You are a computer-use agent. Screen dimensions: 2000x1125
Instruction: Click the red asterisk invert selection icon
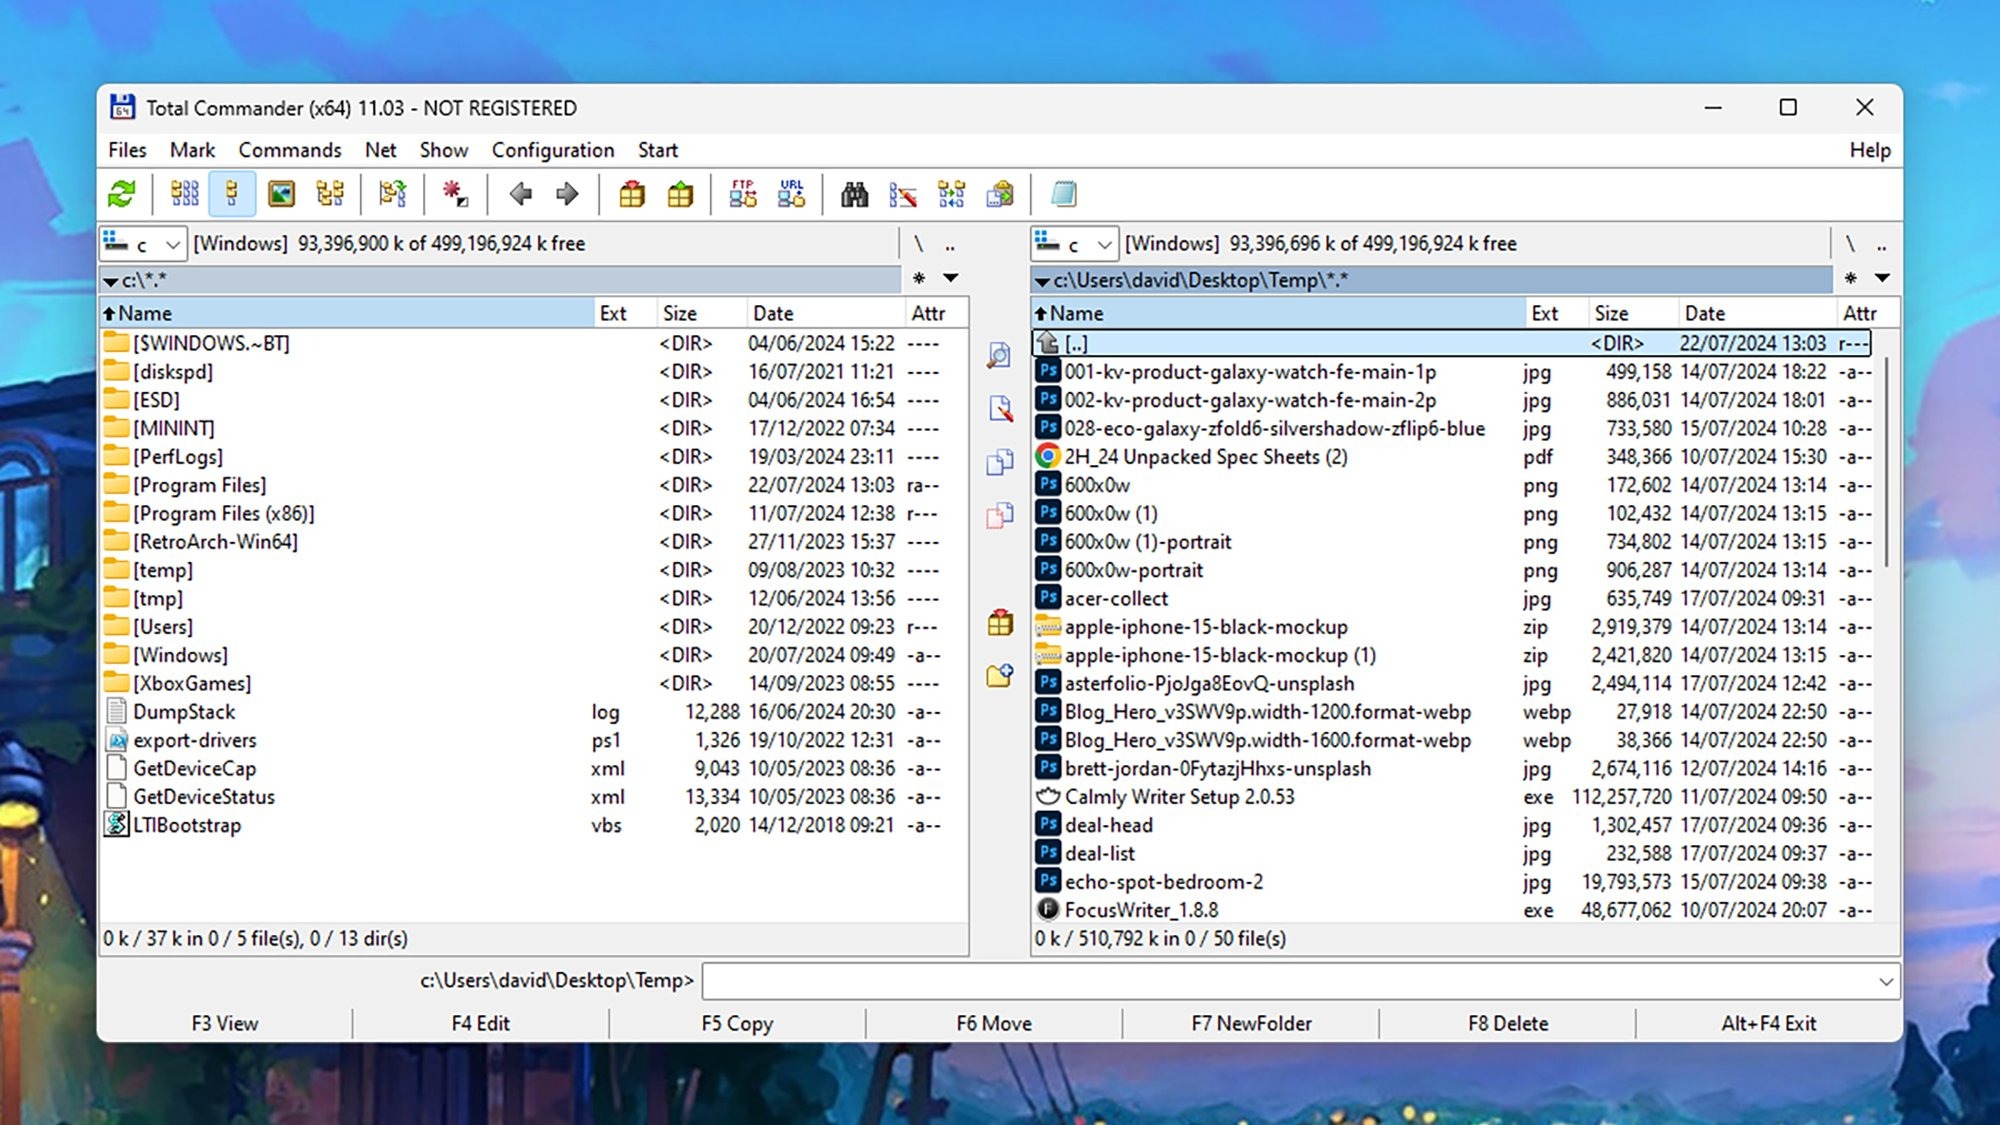pyautogui.click(x=455, y=194)
